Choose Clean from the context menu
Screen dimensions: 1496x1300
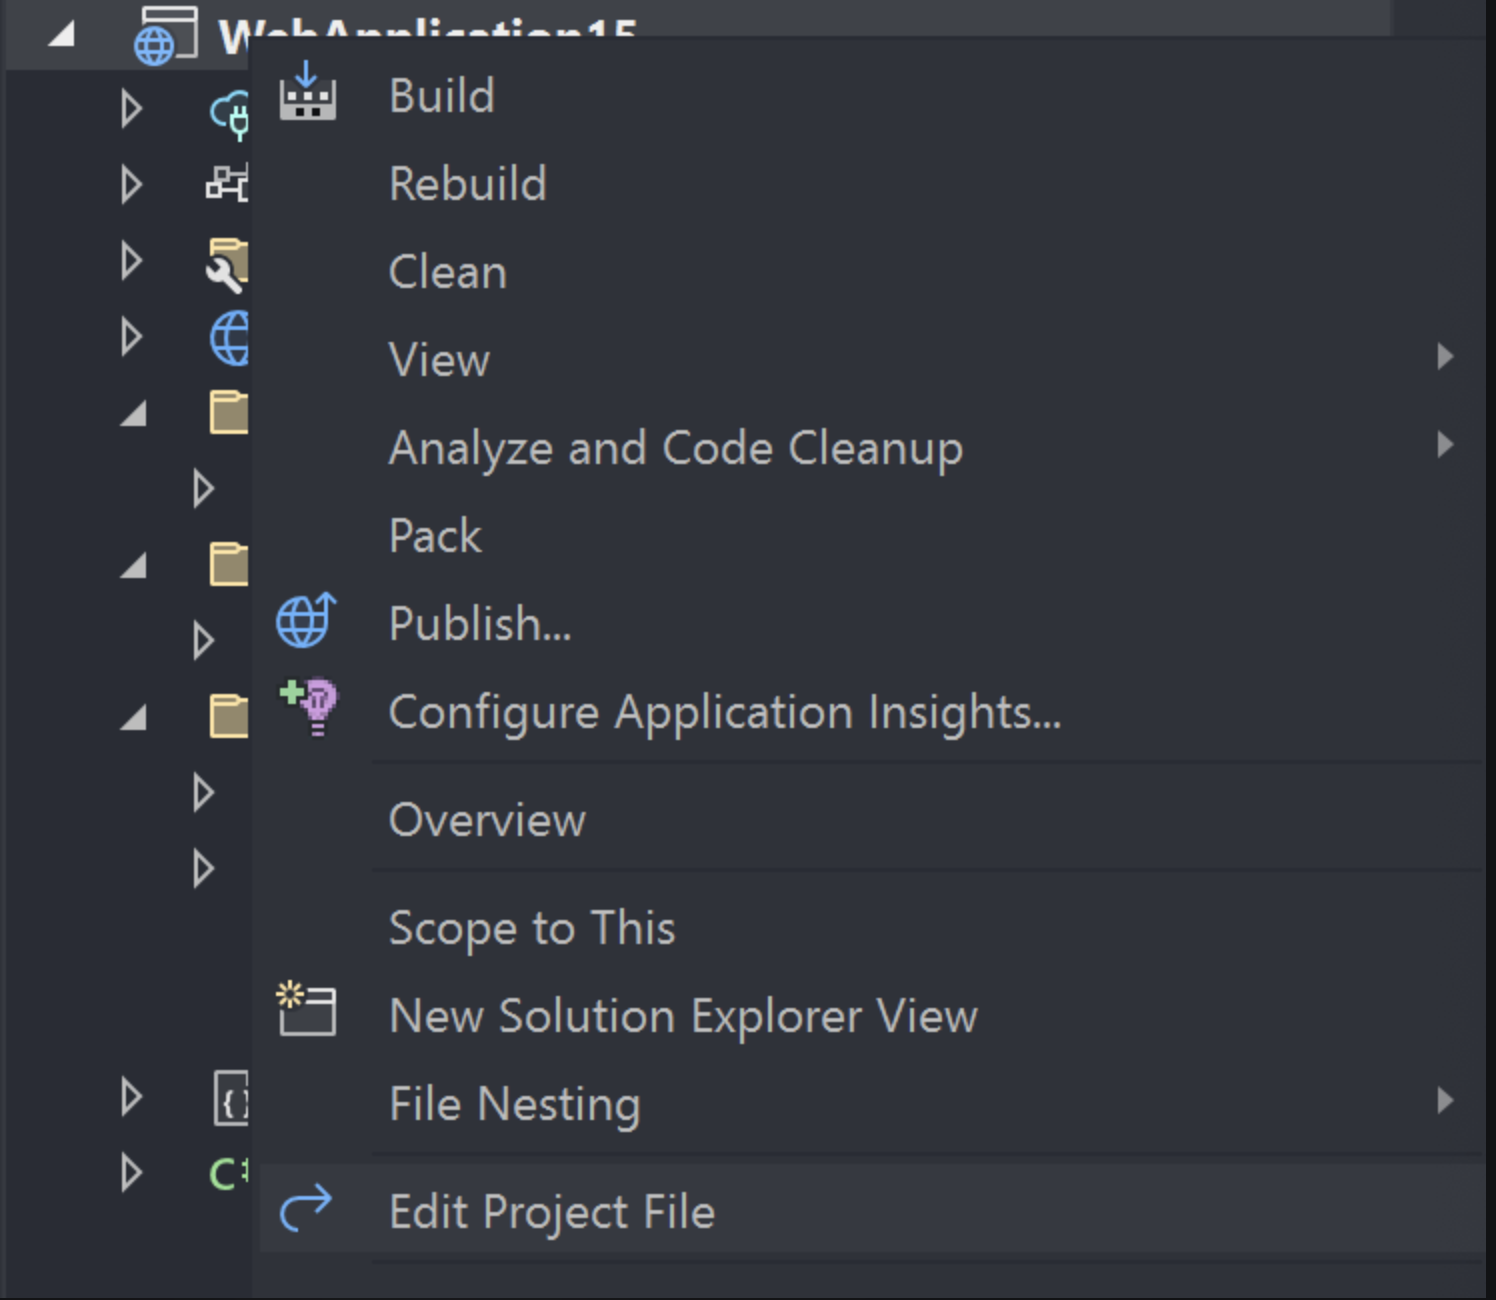point(447,271)
